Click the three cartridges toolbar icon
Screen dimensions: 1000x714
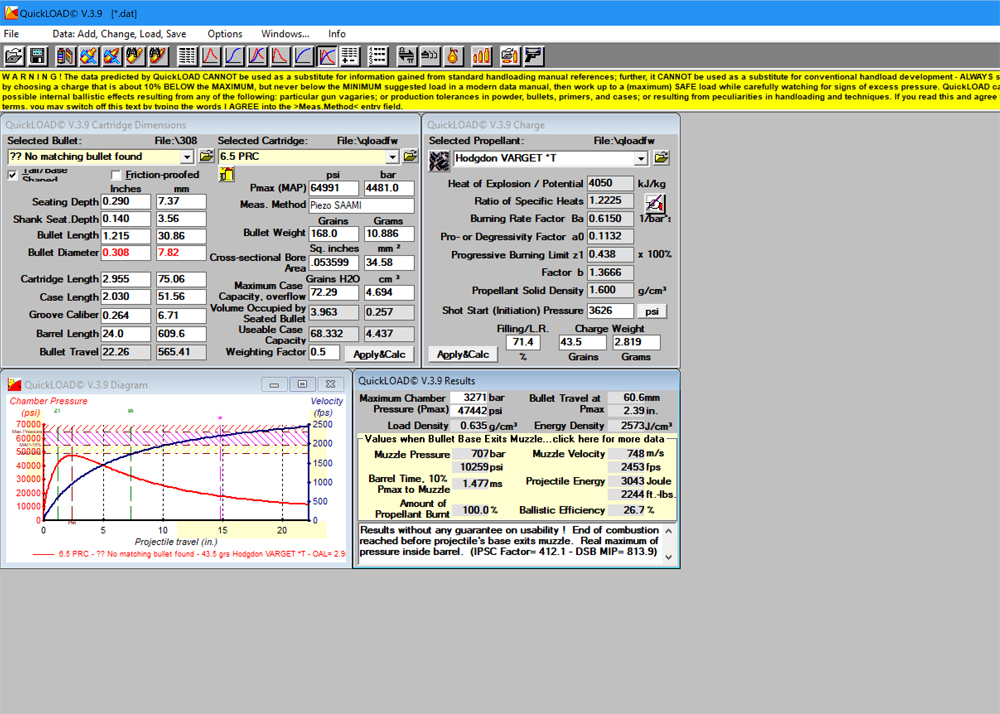coord(482,56)
